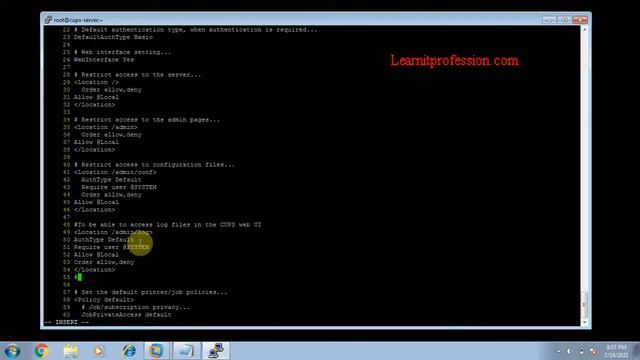The height and width of the screenshot is (360, 640).
Task: Click the '-- INSERT --' mode indicator
Action: point(67,322)
